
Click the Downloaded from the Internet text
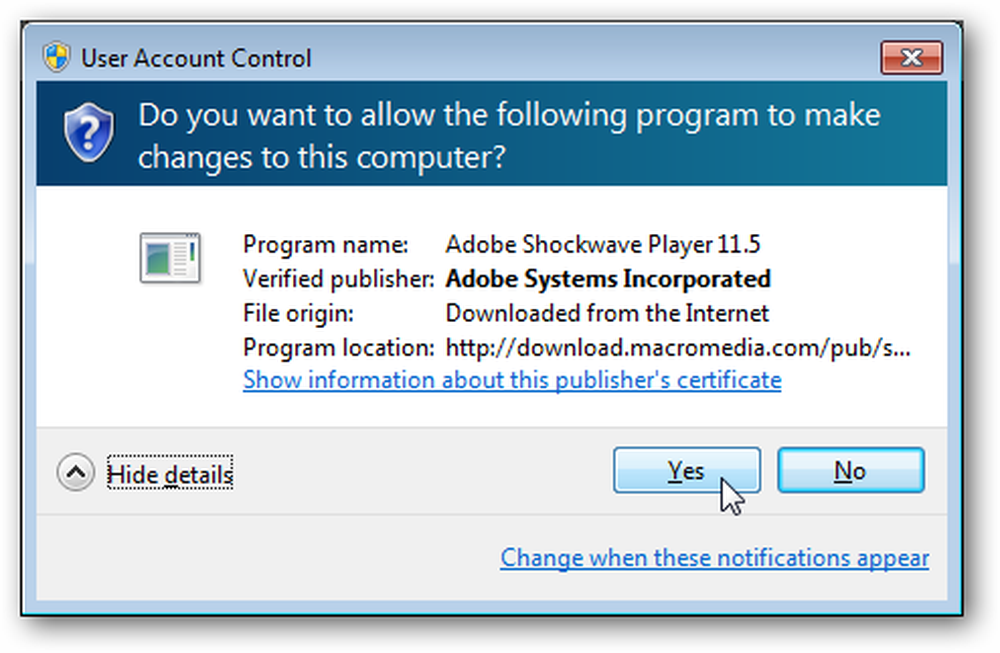point(607,313)
